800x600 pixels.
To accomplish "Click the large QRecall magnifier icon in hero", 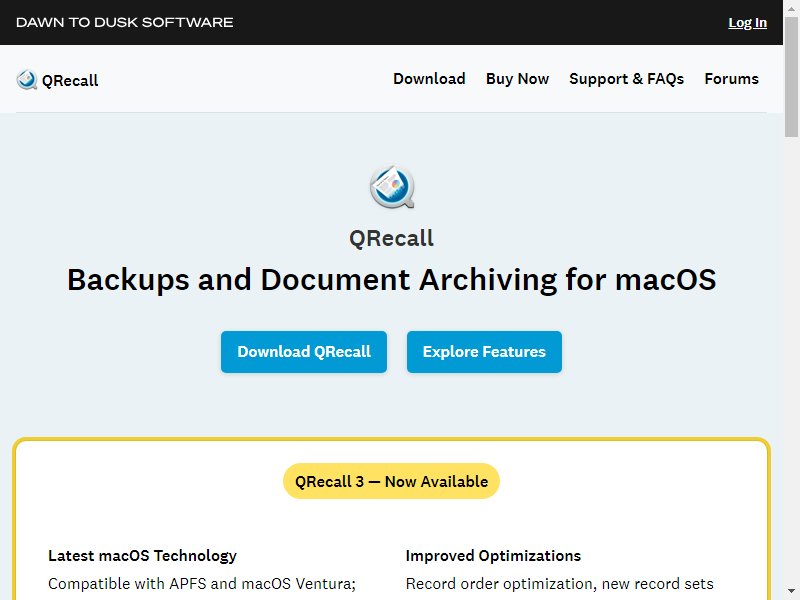I will pos(391,187).
